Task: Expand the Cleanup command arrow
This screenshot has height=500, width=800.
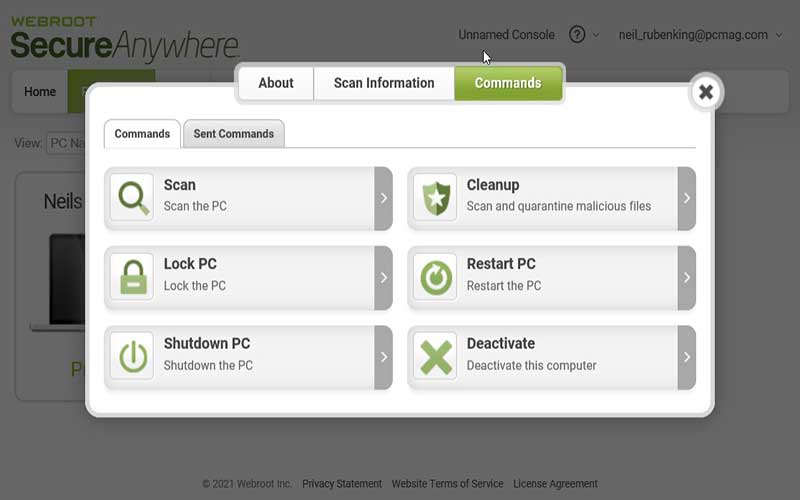Action: [x=686, y=198]
